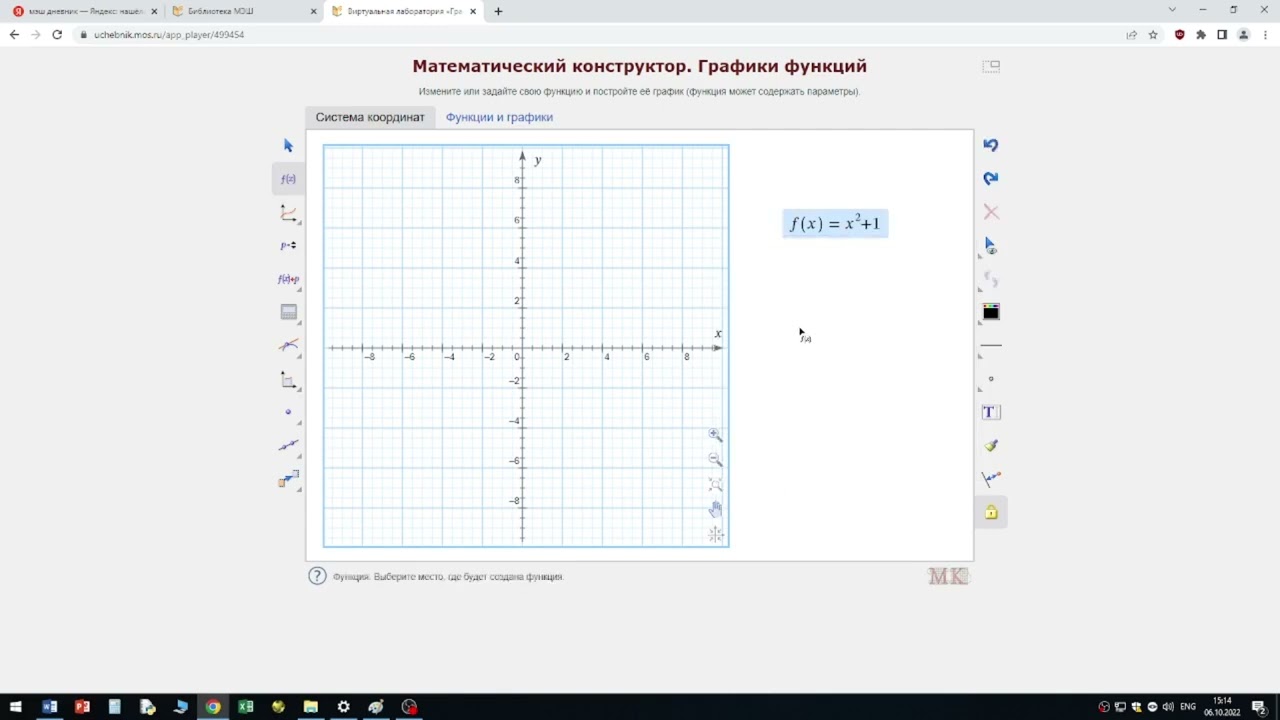1280x720 pixels.
Task: Zoom in on the coordinate grid
Action: 715,435
